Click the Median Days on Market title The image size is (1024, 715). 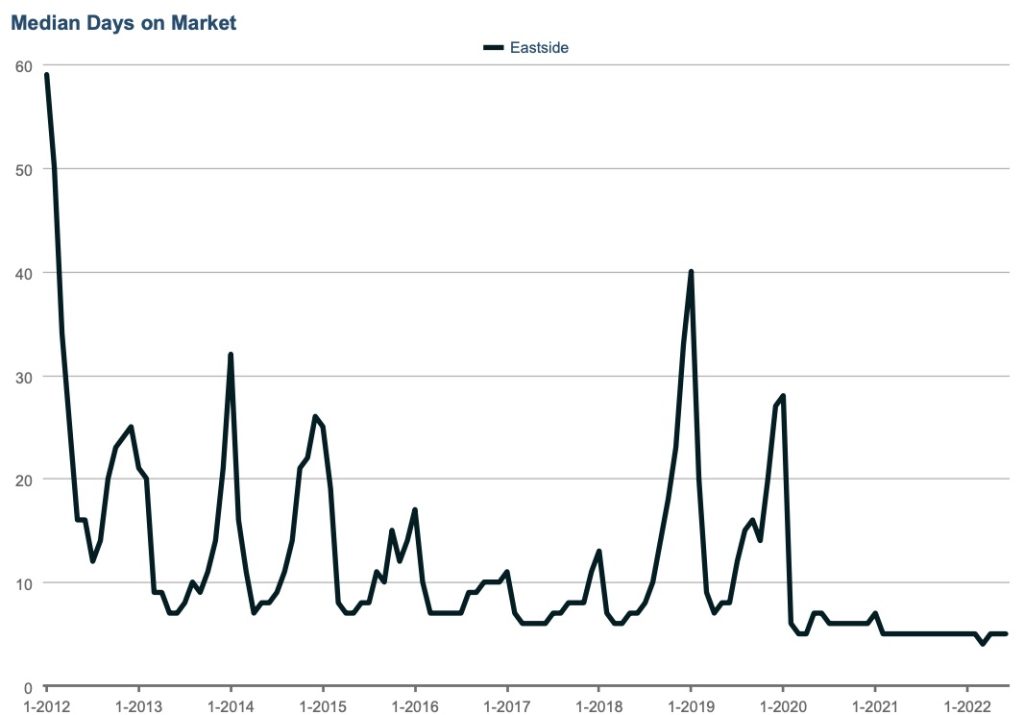click(x=124, y=22)
